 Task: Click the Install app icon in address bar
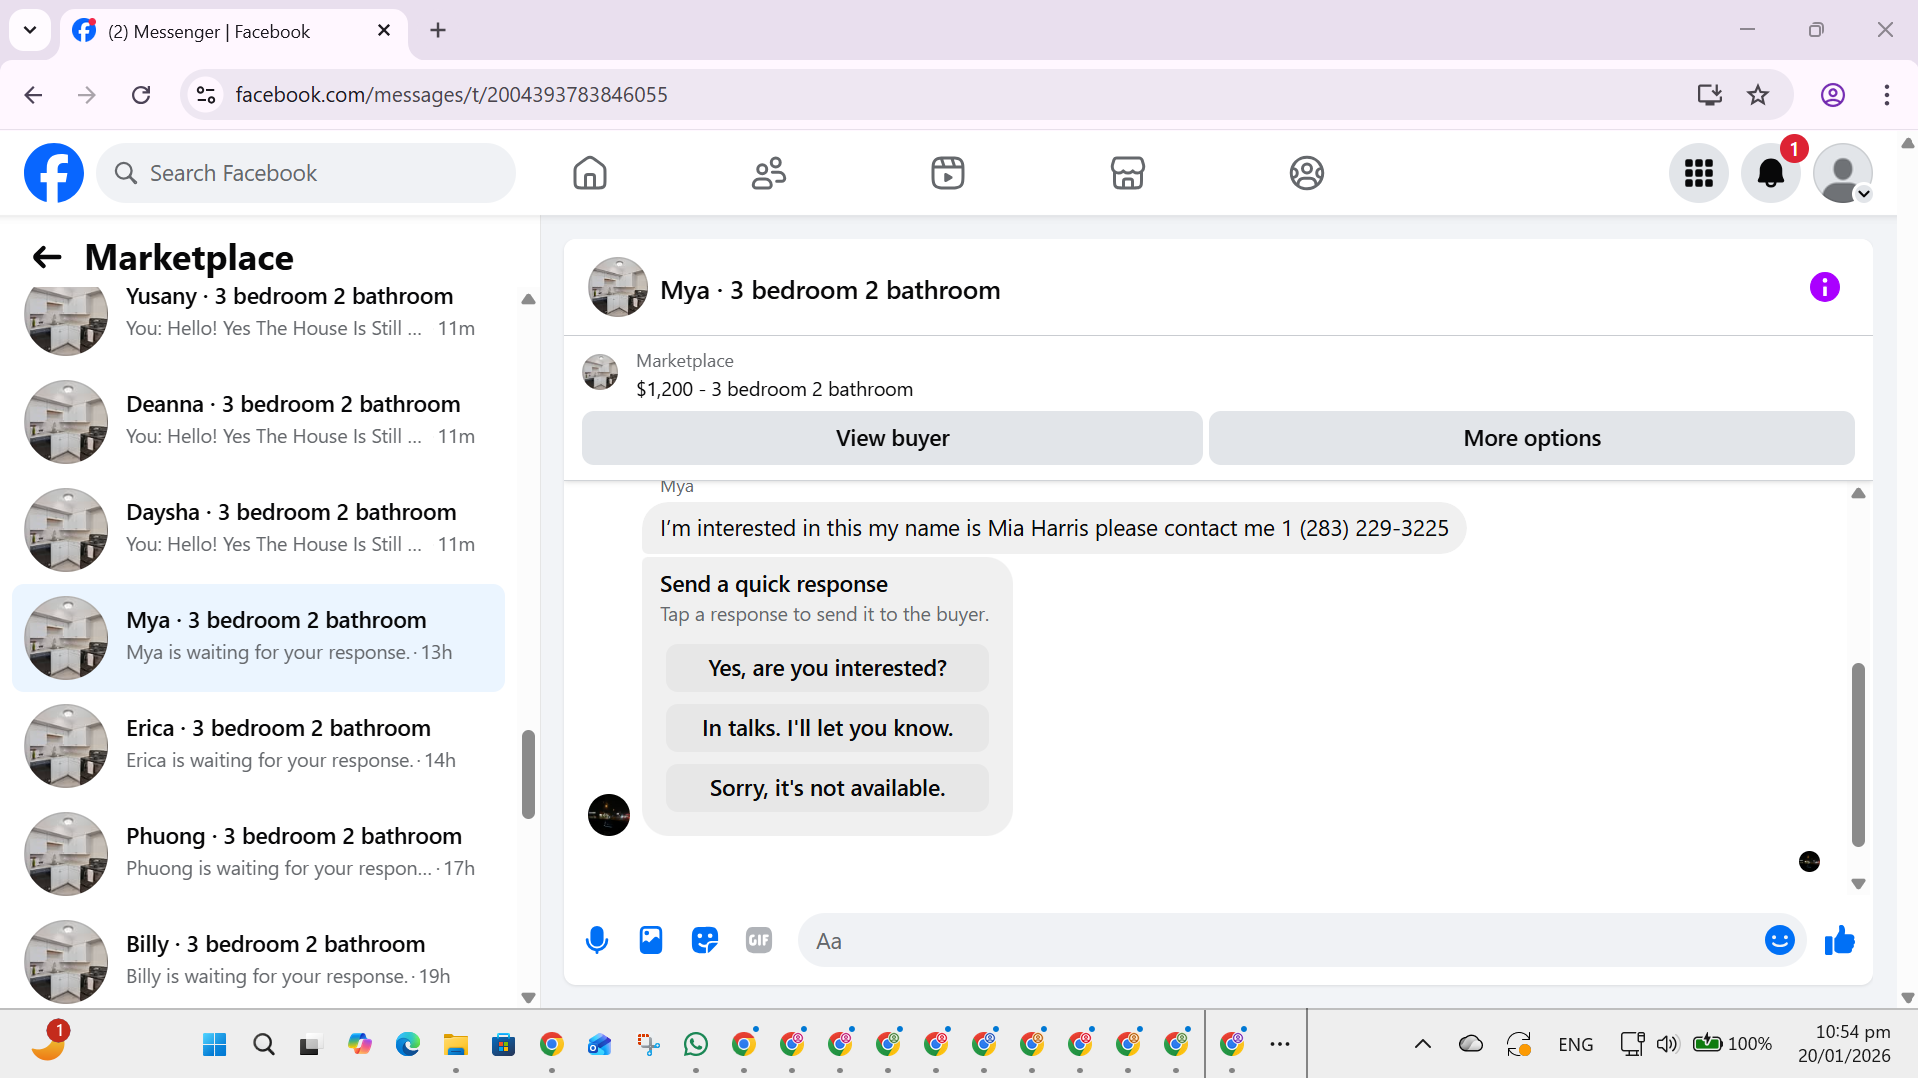click(1710, 95)
